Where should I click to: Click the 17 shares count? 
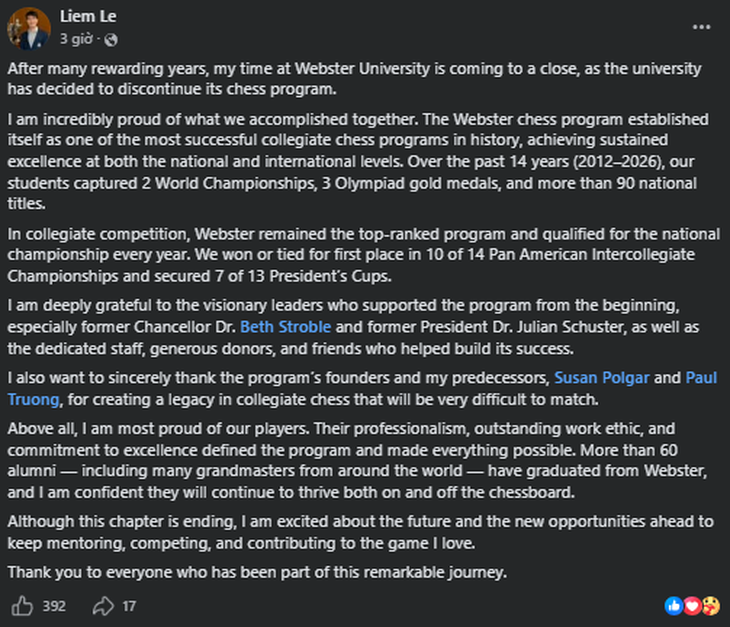click(x=129, y=606)
